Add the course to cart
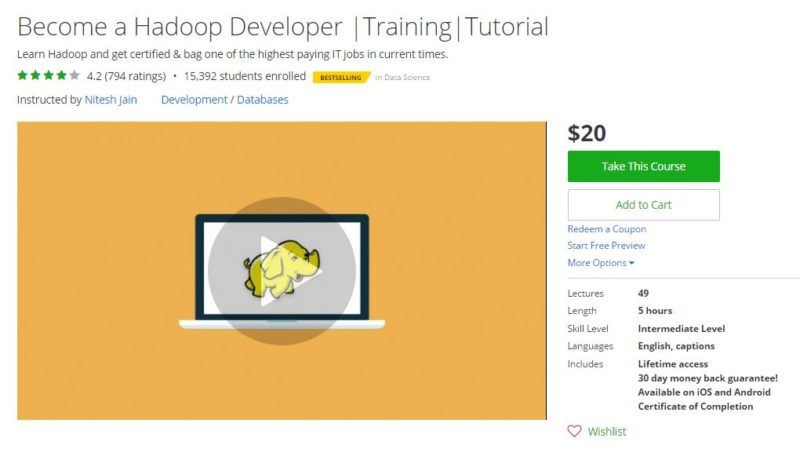Screen dimensions: 800x456 643,205
